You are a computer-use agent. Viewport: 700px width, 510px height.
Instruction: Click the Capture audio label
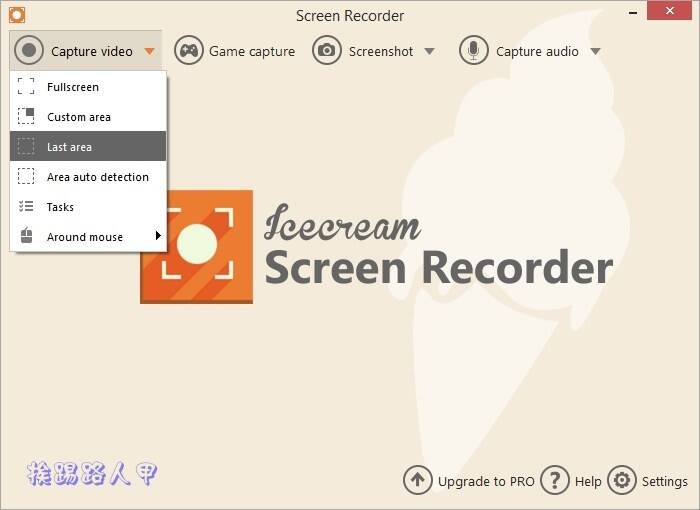coord(537,51)
